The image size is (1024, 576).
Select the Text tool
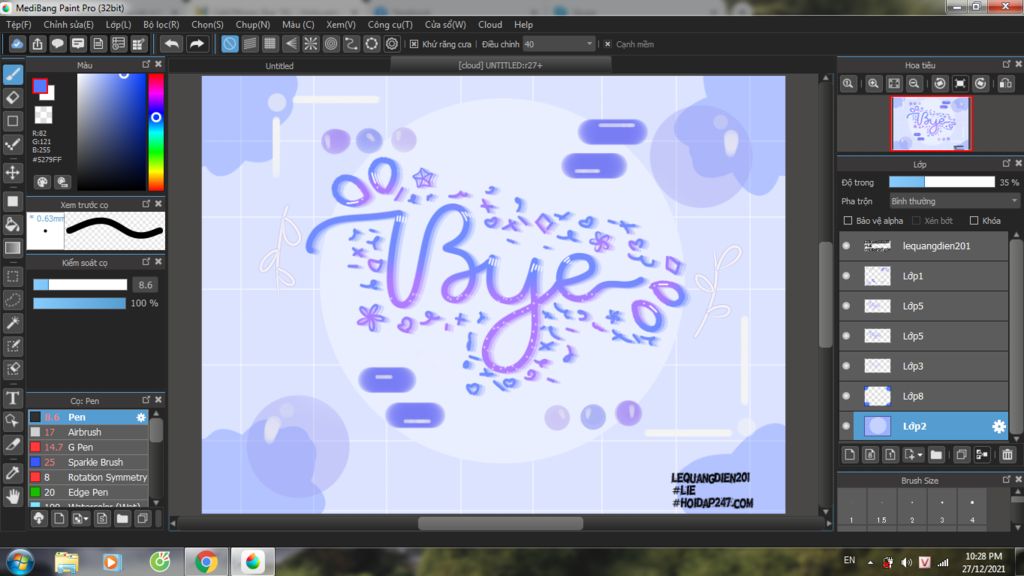tap(12, 398)
